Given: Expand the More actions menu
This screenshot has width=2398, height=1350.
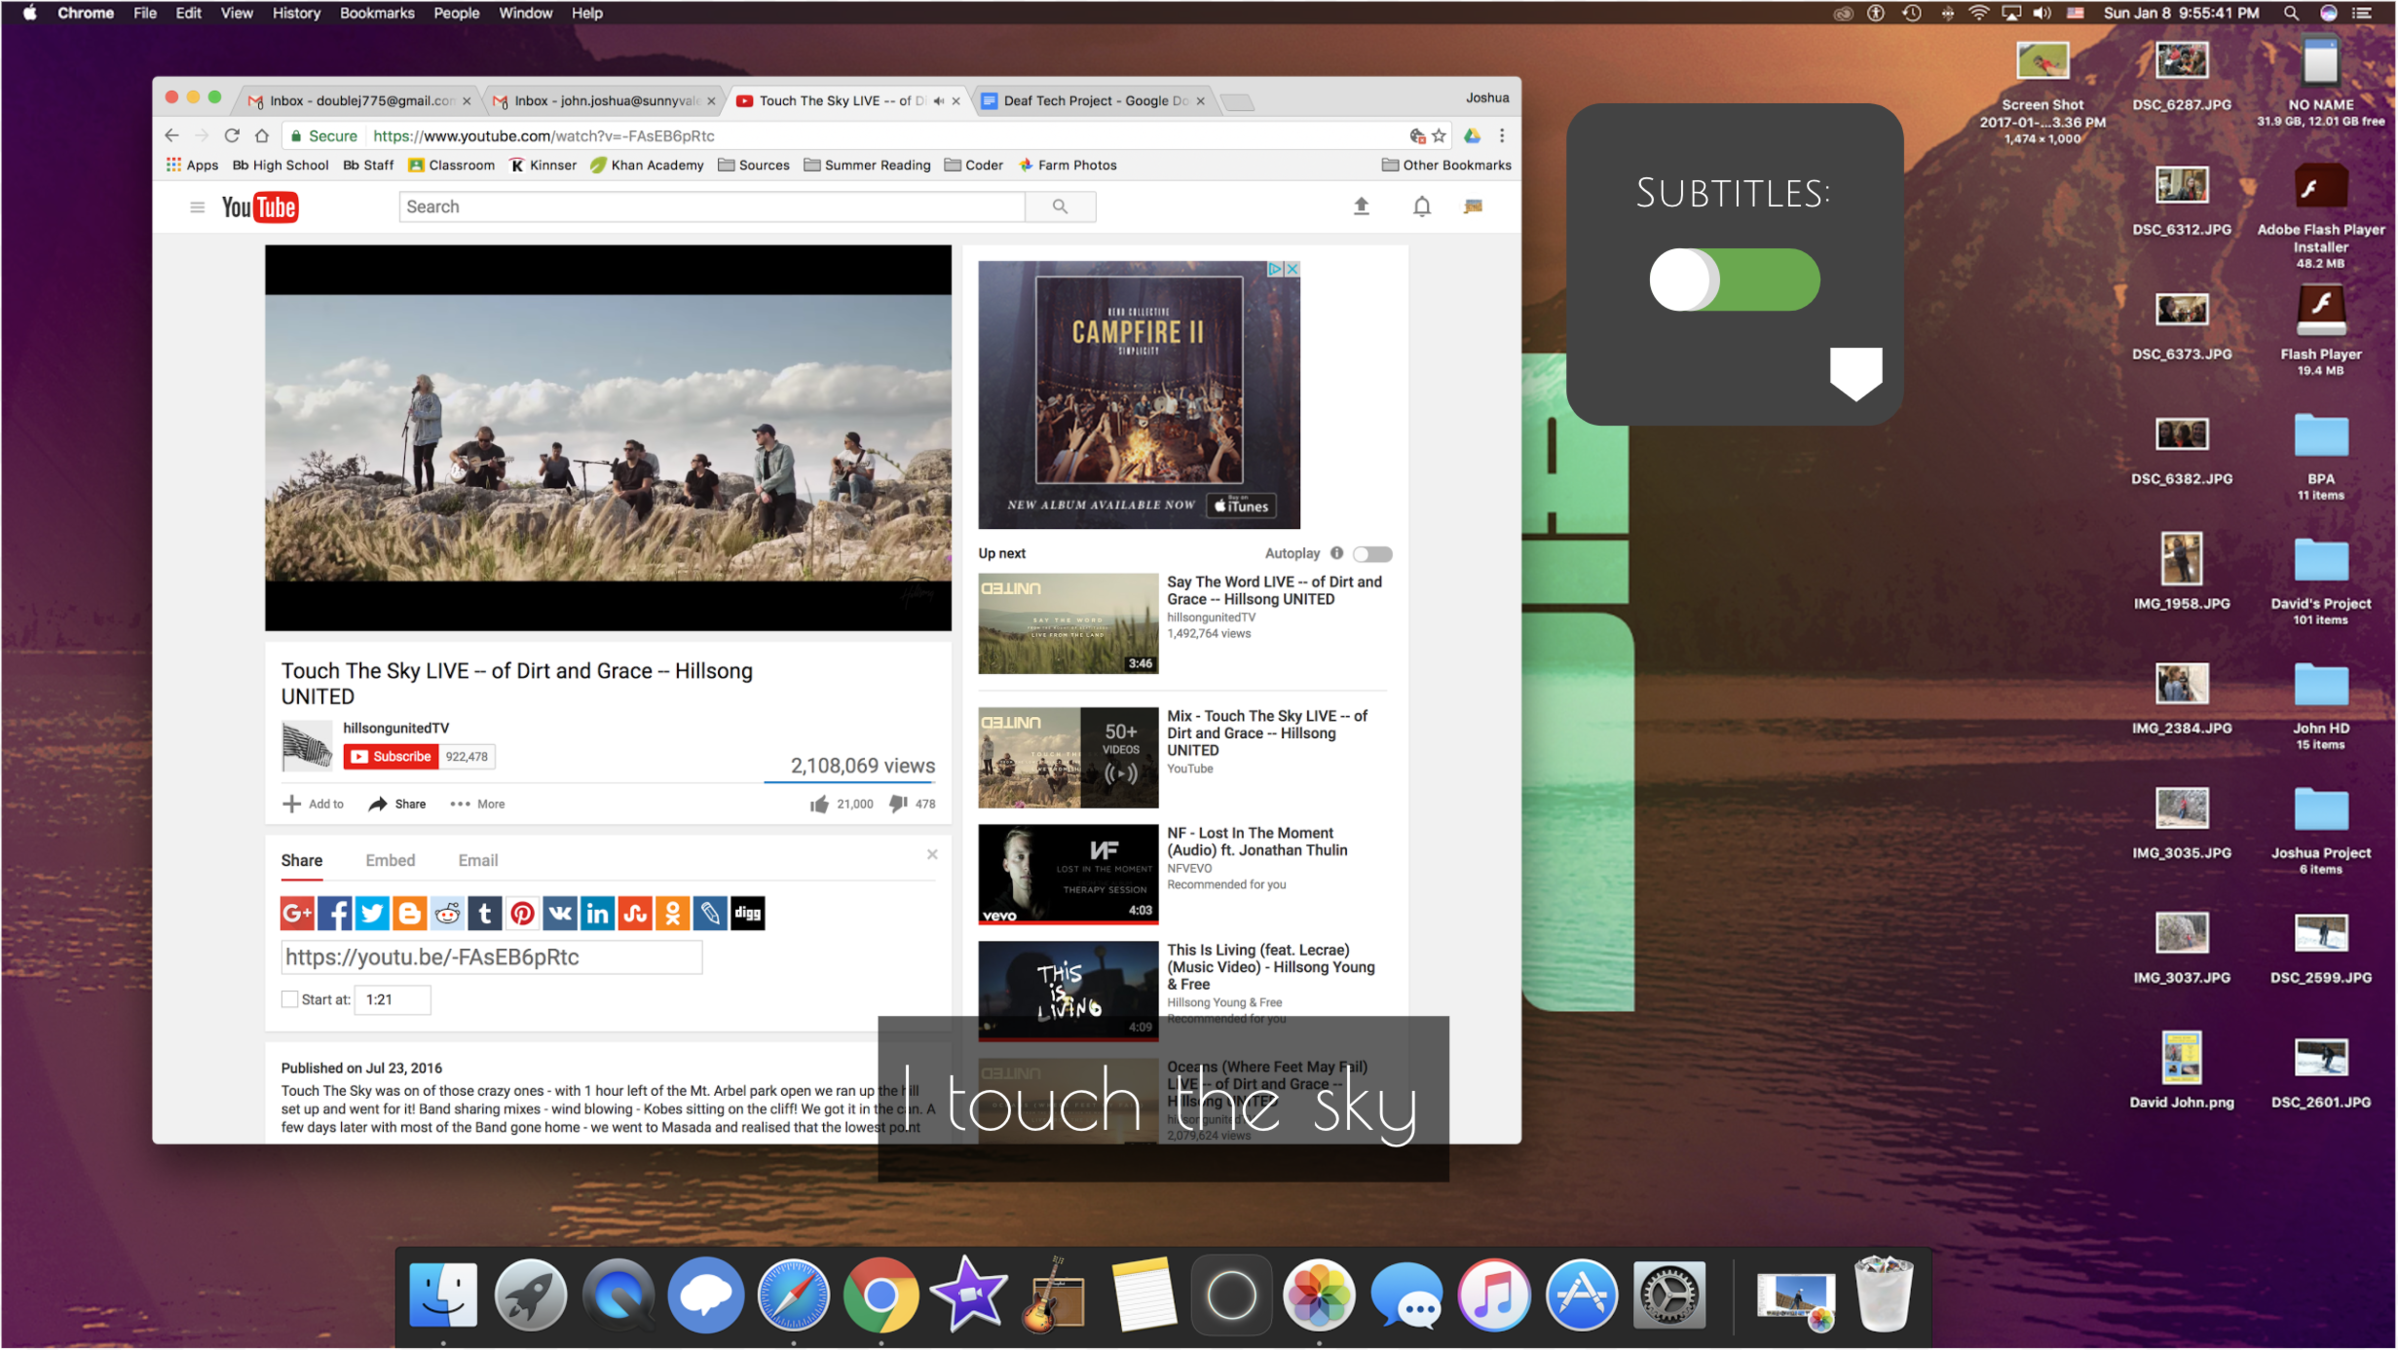Looking at the screenshot, I should tap(478, 804).
